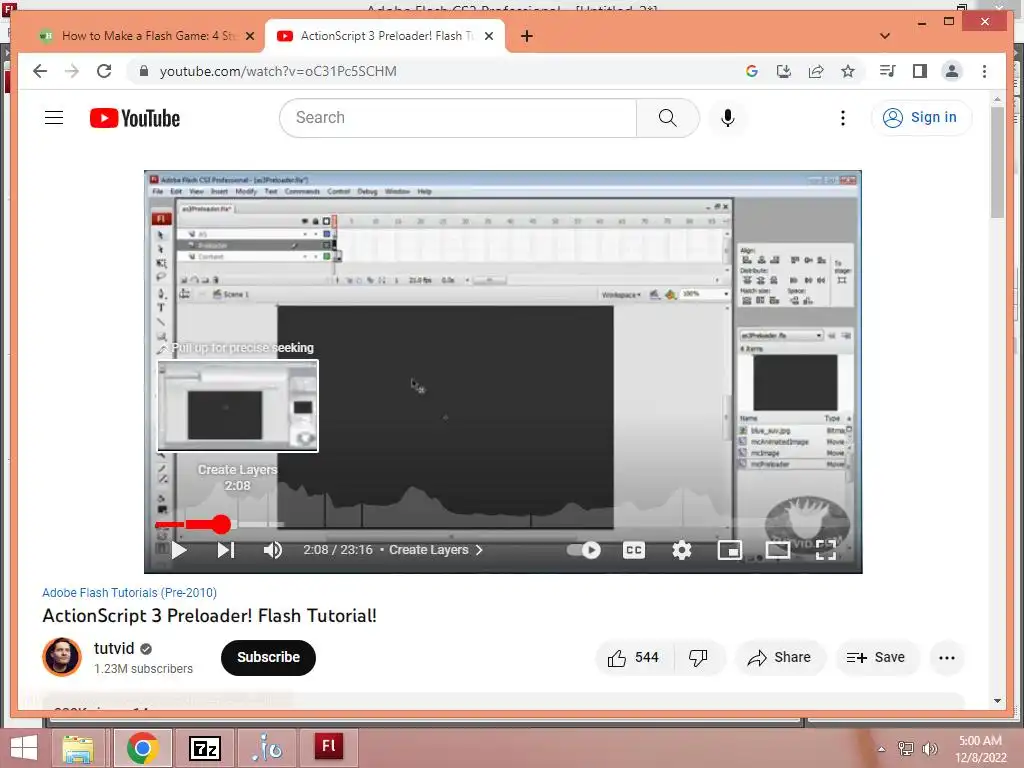Open the media controls icon in Chrome toolbar

(x=888, y=71)
